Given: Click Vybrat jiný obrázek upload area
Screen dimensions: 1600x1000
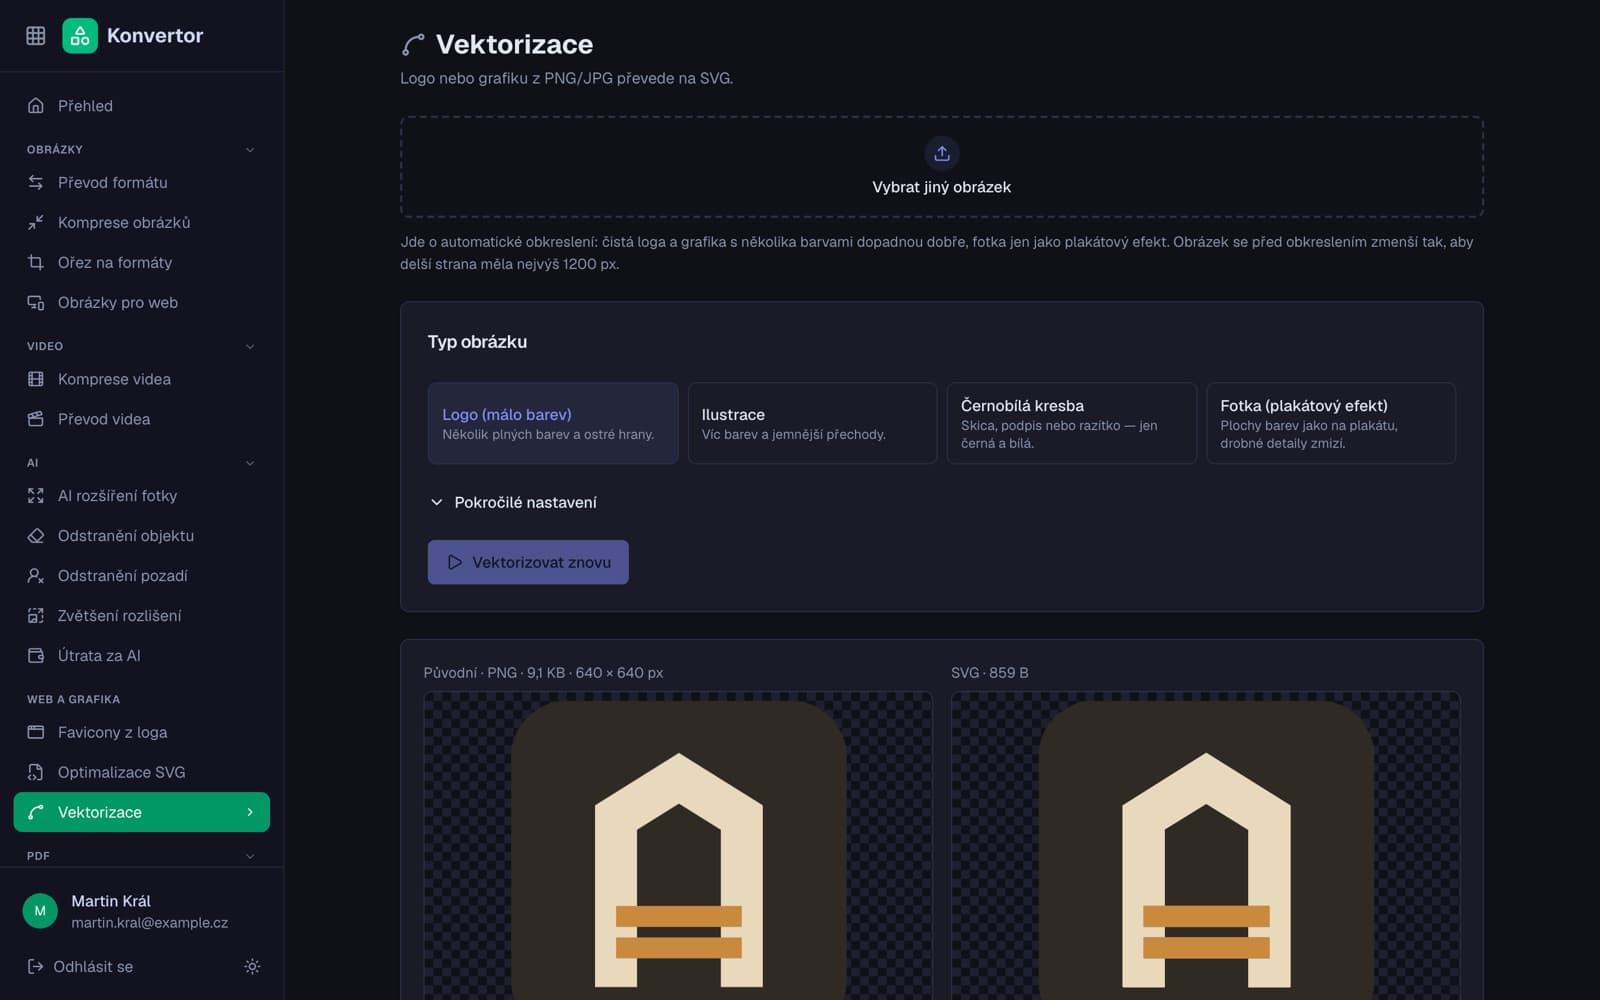Looking at the screenshot, I should (942, 167).
